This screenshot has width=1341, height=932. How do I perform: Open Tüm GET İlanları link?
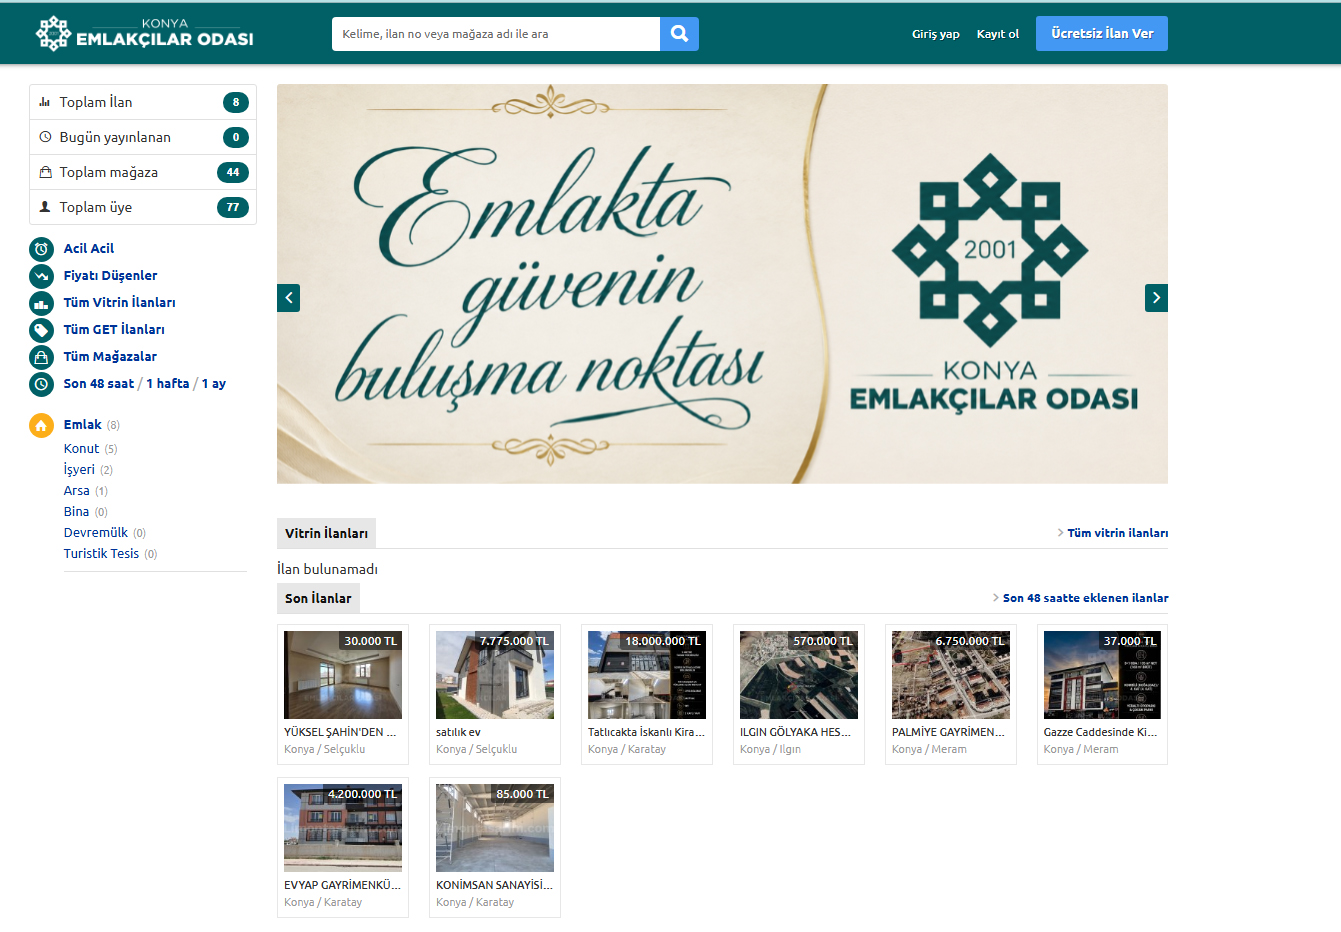click(114, 330)
